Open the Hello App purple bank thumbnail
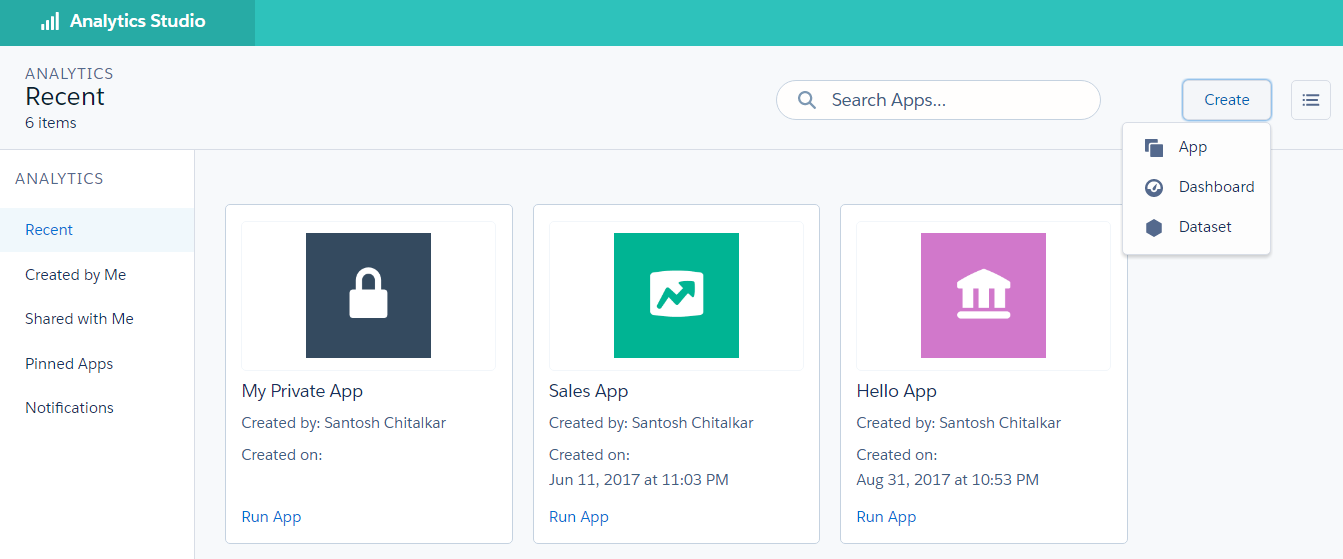This screenshot has width=1343, height=559. click(x=983, y=295)
